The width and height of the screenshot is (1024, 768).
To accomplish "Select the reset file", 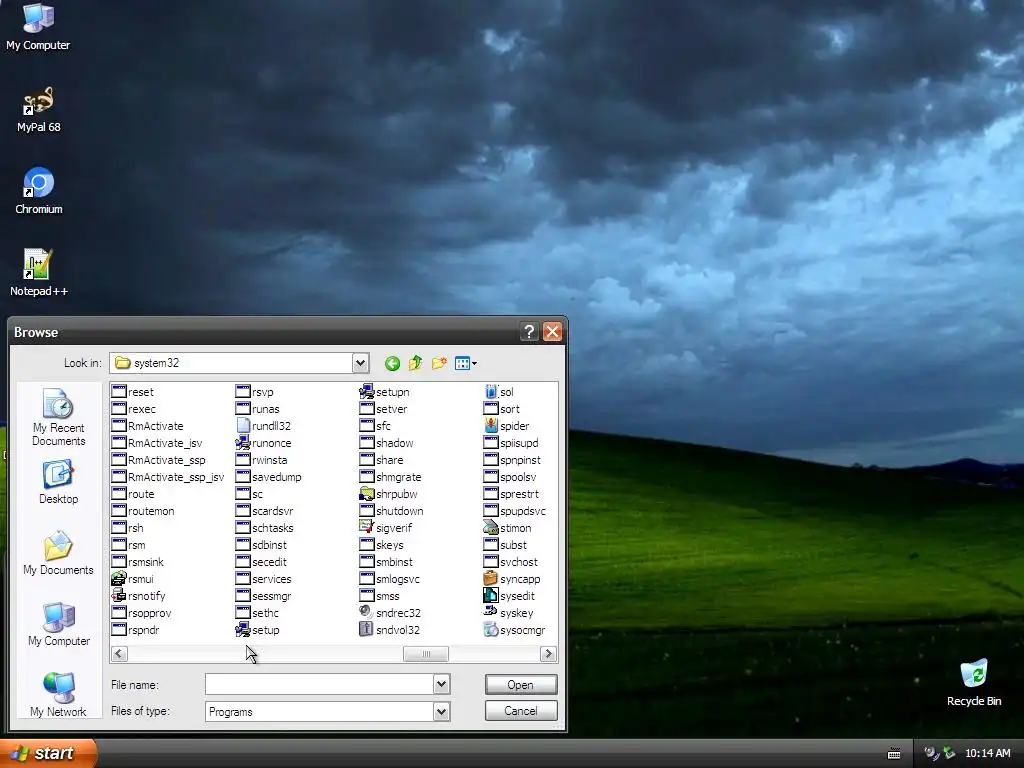I will point(133,392).
